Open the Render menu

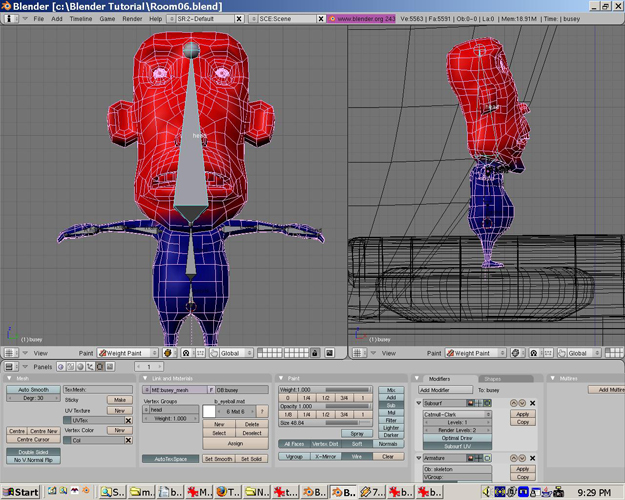click(132, 19)
